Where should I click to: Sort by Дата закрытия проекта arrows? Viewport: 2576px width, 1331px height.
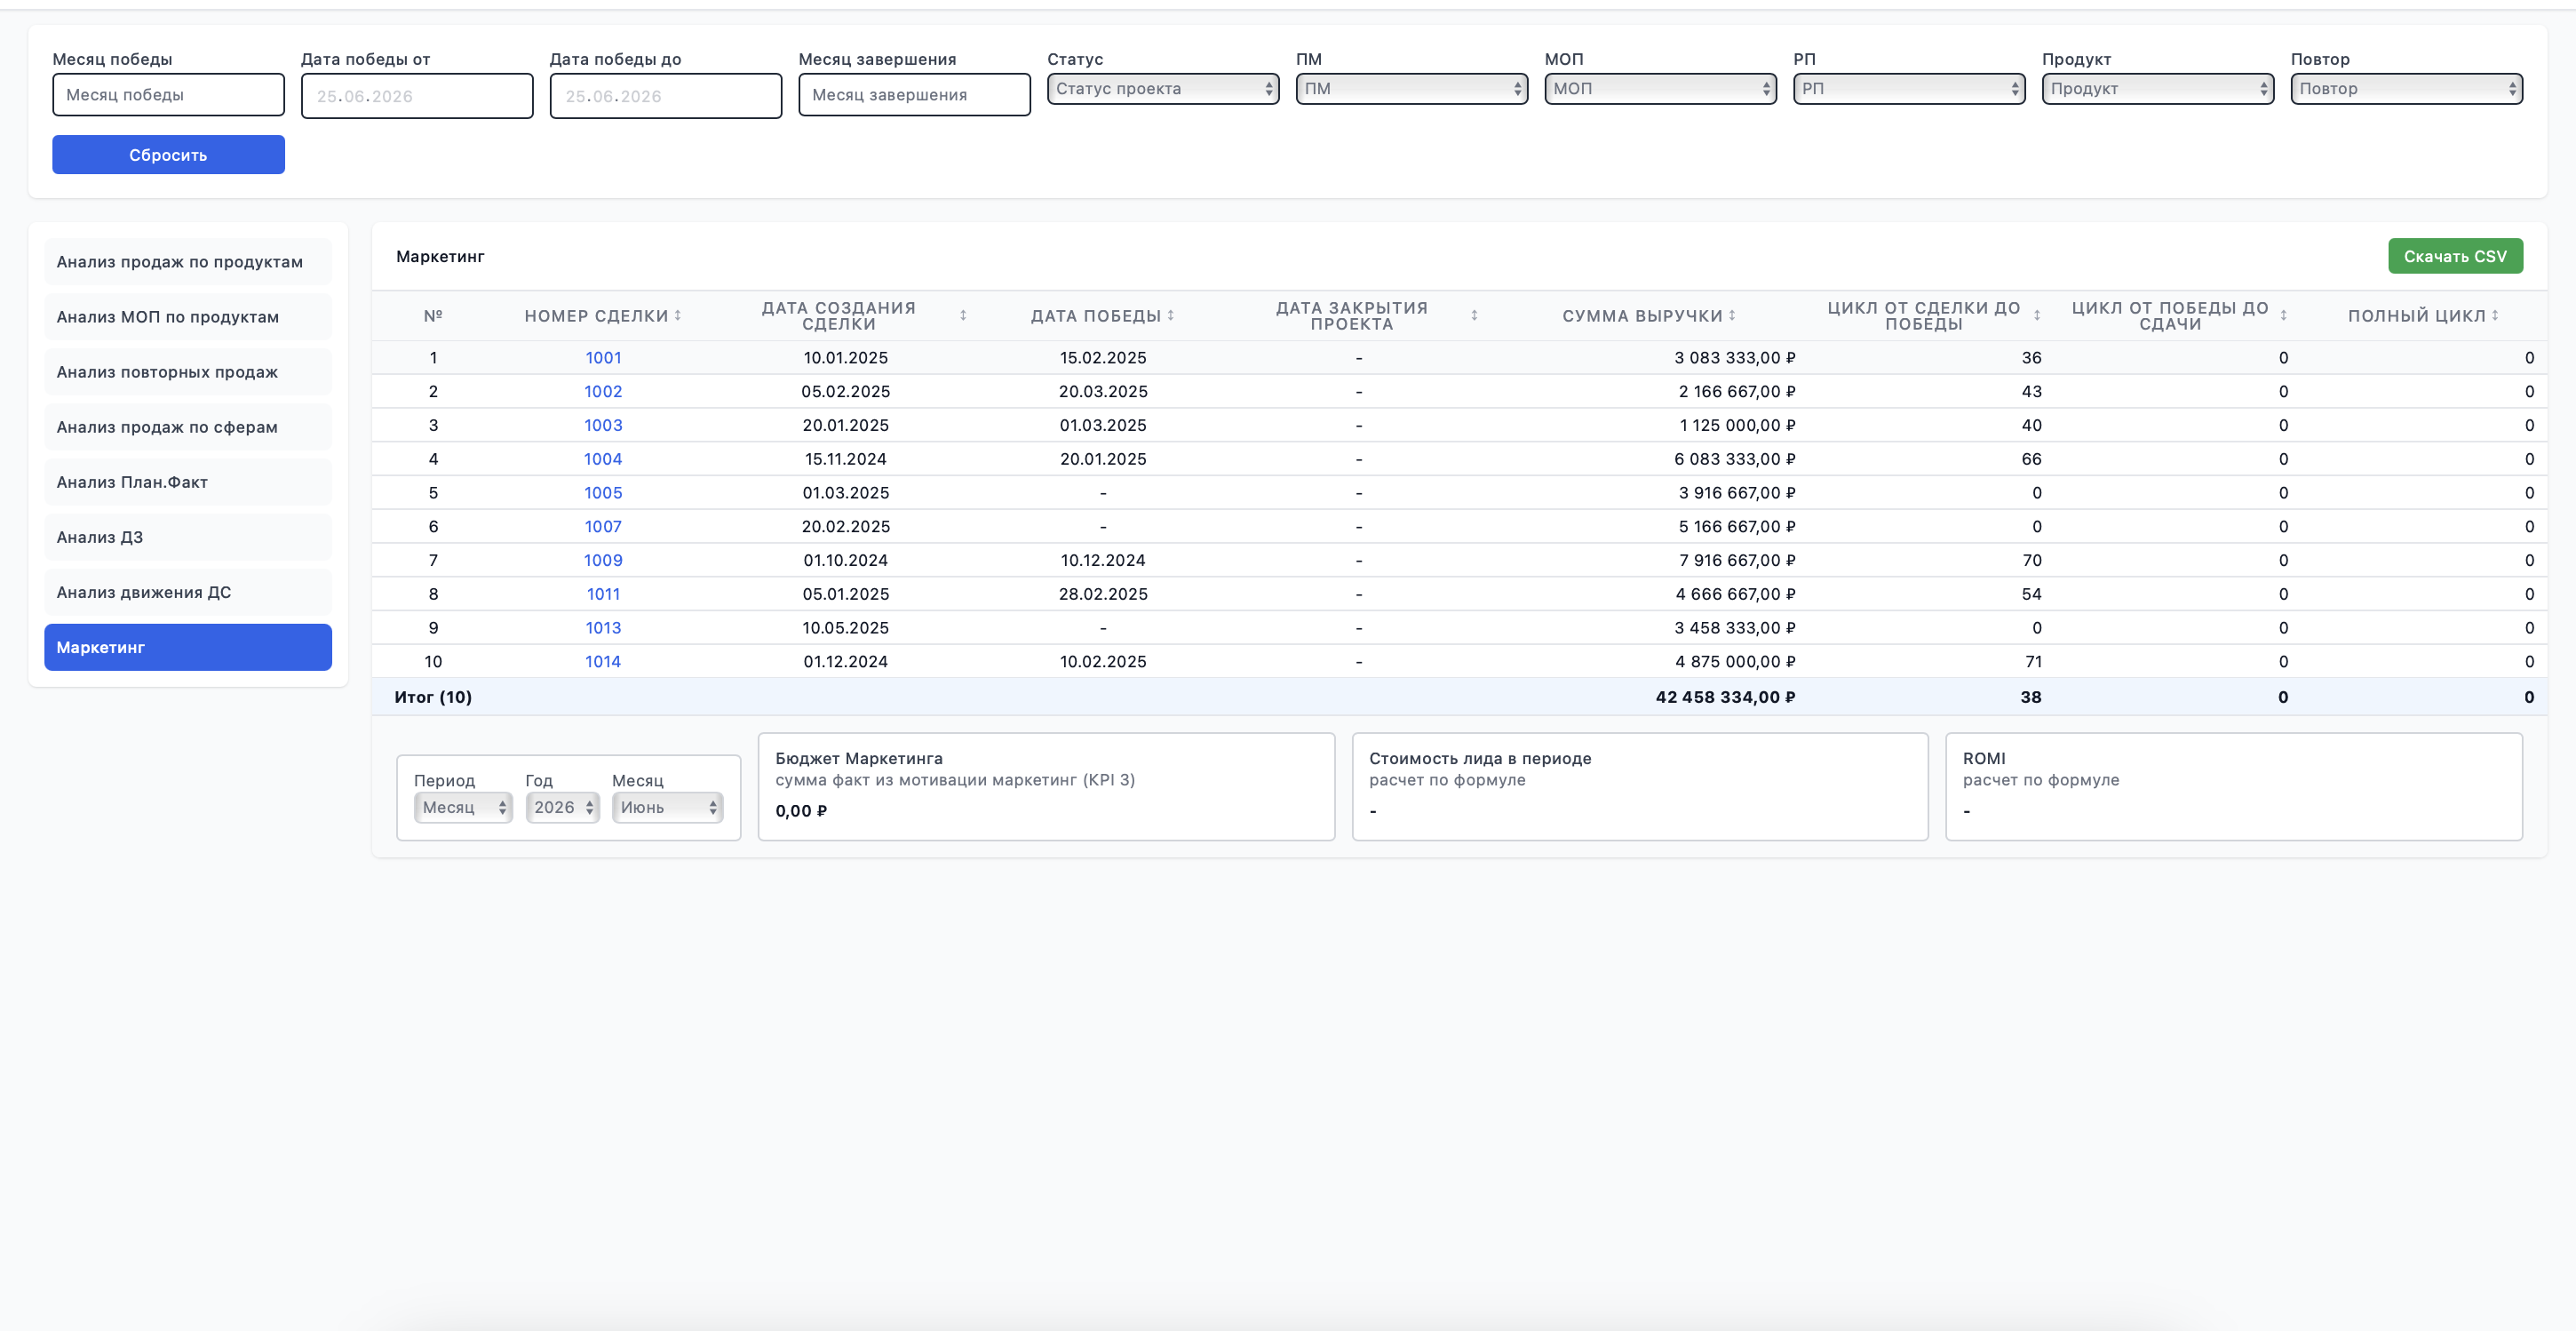[1474, 316]
